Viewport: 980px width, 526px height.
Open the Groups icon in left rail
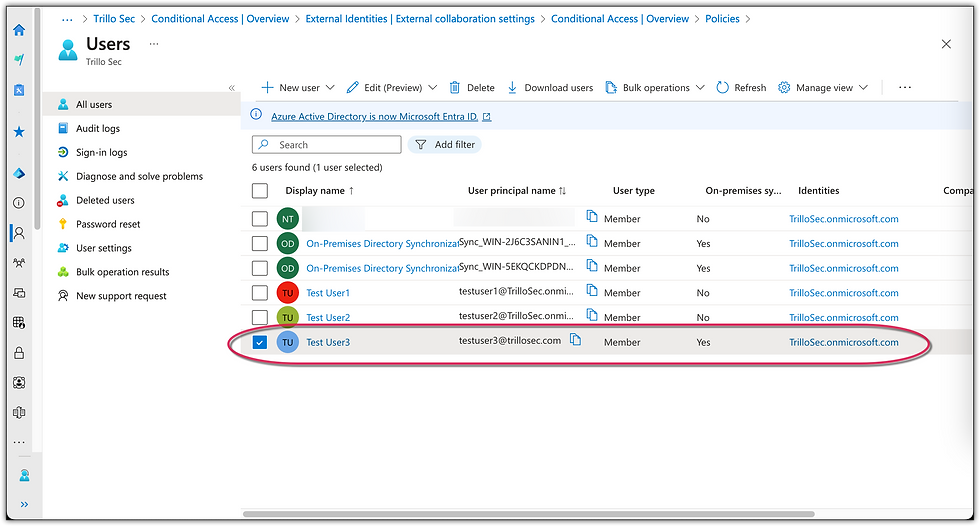[x=19, y=263]
